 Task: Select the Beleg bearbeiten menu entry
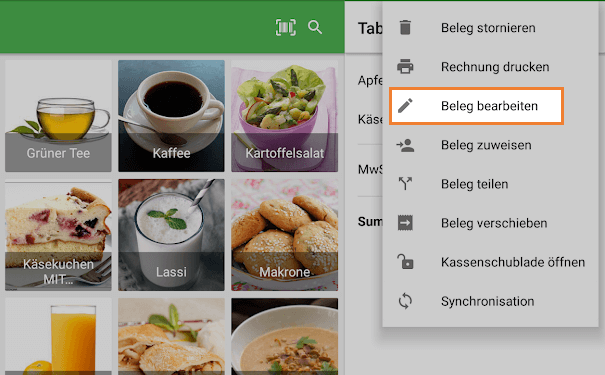click(477, 106)
